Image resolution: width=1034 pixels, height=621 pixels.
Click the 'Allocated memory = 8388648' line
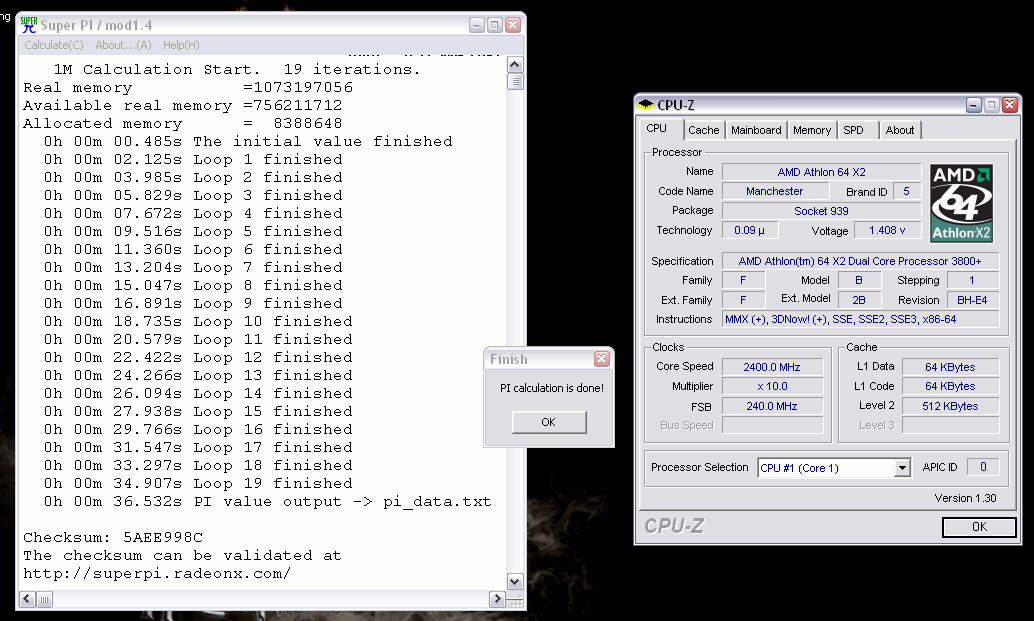(183, 123)
